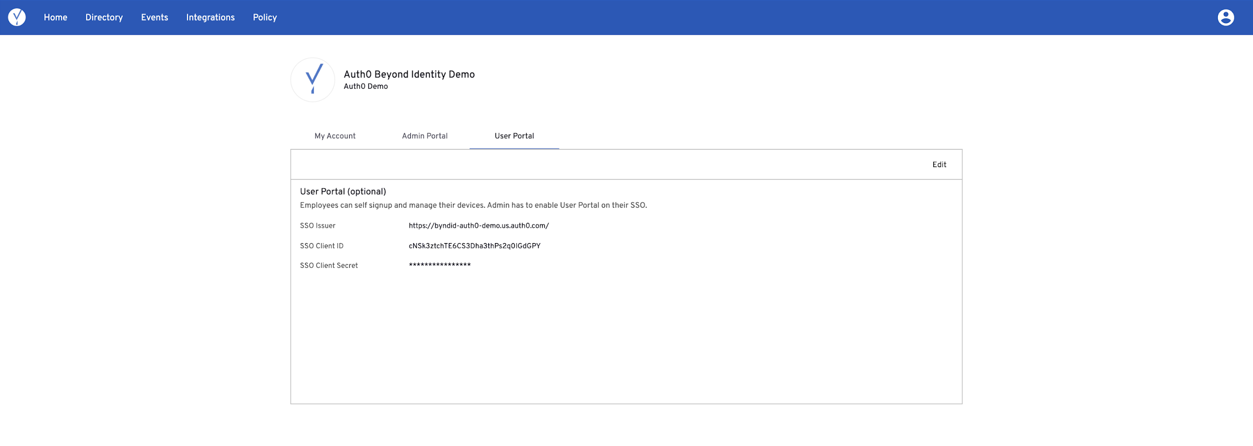Viewport: 1253px width, 446px height.
Task: Select the User Portal tab
Action: click(514, 136)
